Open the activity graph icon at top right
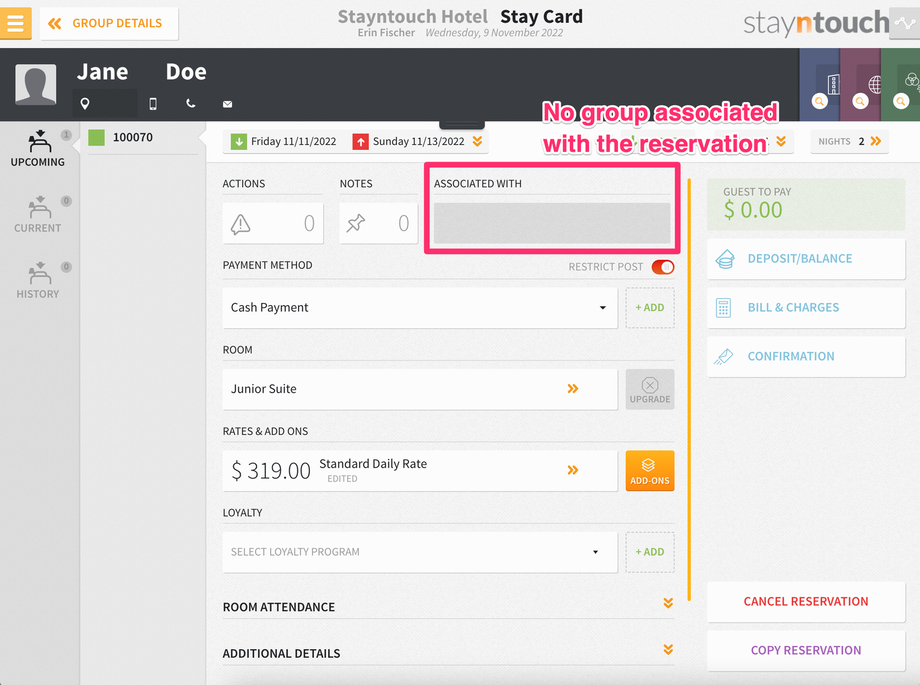The height and width of the screenshot is (685, 920). tap(904, 23)
